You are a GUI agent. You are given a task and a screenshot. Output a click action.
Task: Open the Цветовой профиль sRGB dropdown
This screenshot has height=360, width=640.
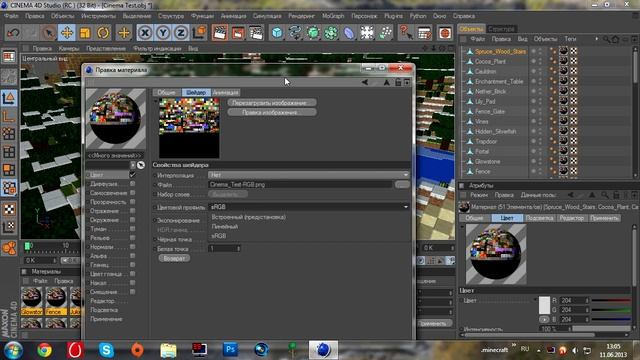(309, 207)
